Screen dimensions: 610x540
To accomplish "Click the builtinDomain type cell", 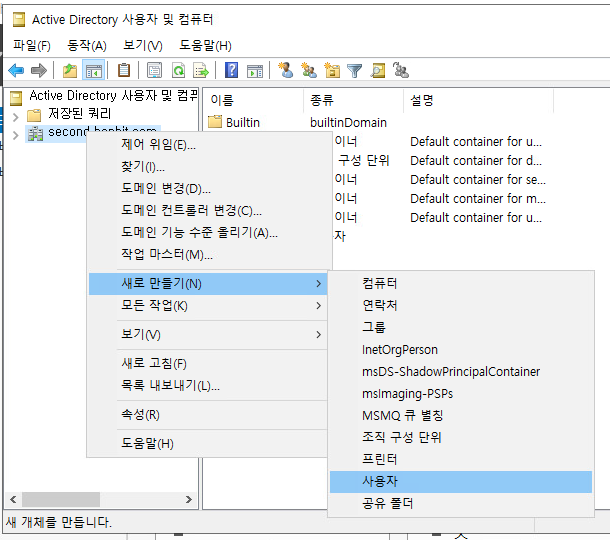I will [x=348, y=123].
